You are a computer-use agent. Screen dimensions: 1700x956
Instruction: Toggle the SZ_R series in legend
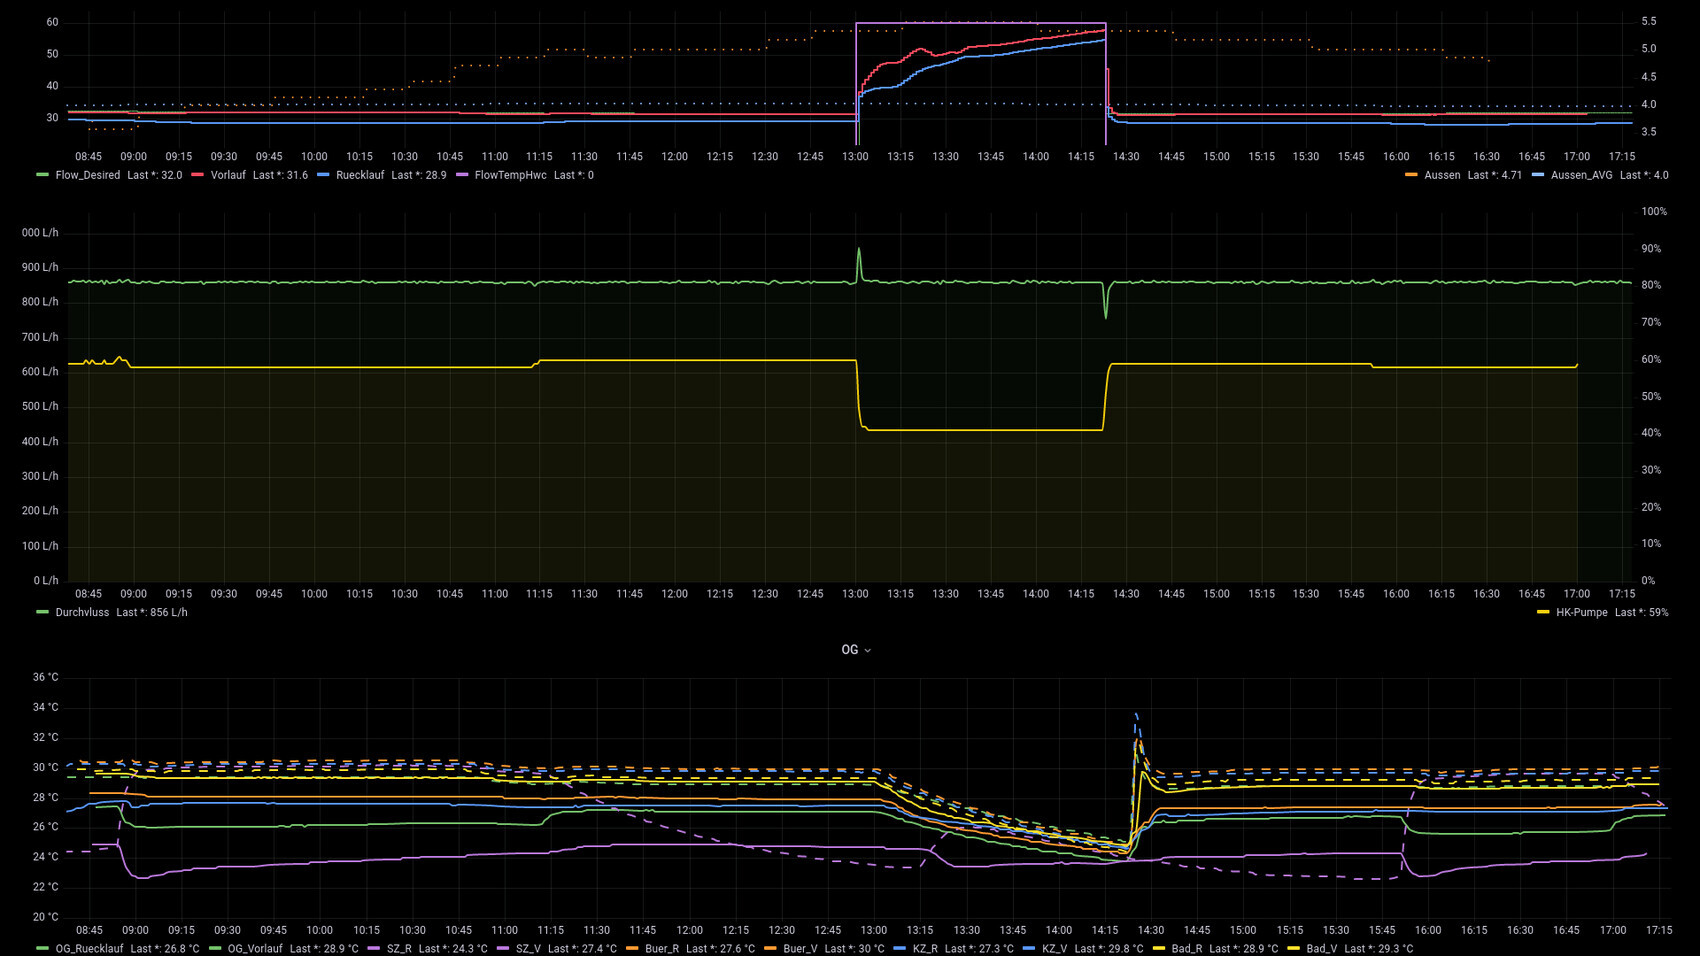(x=398, y=948)
